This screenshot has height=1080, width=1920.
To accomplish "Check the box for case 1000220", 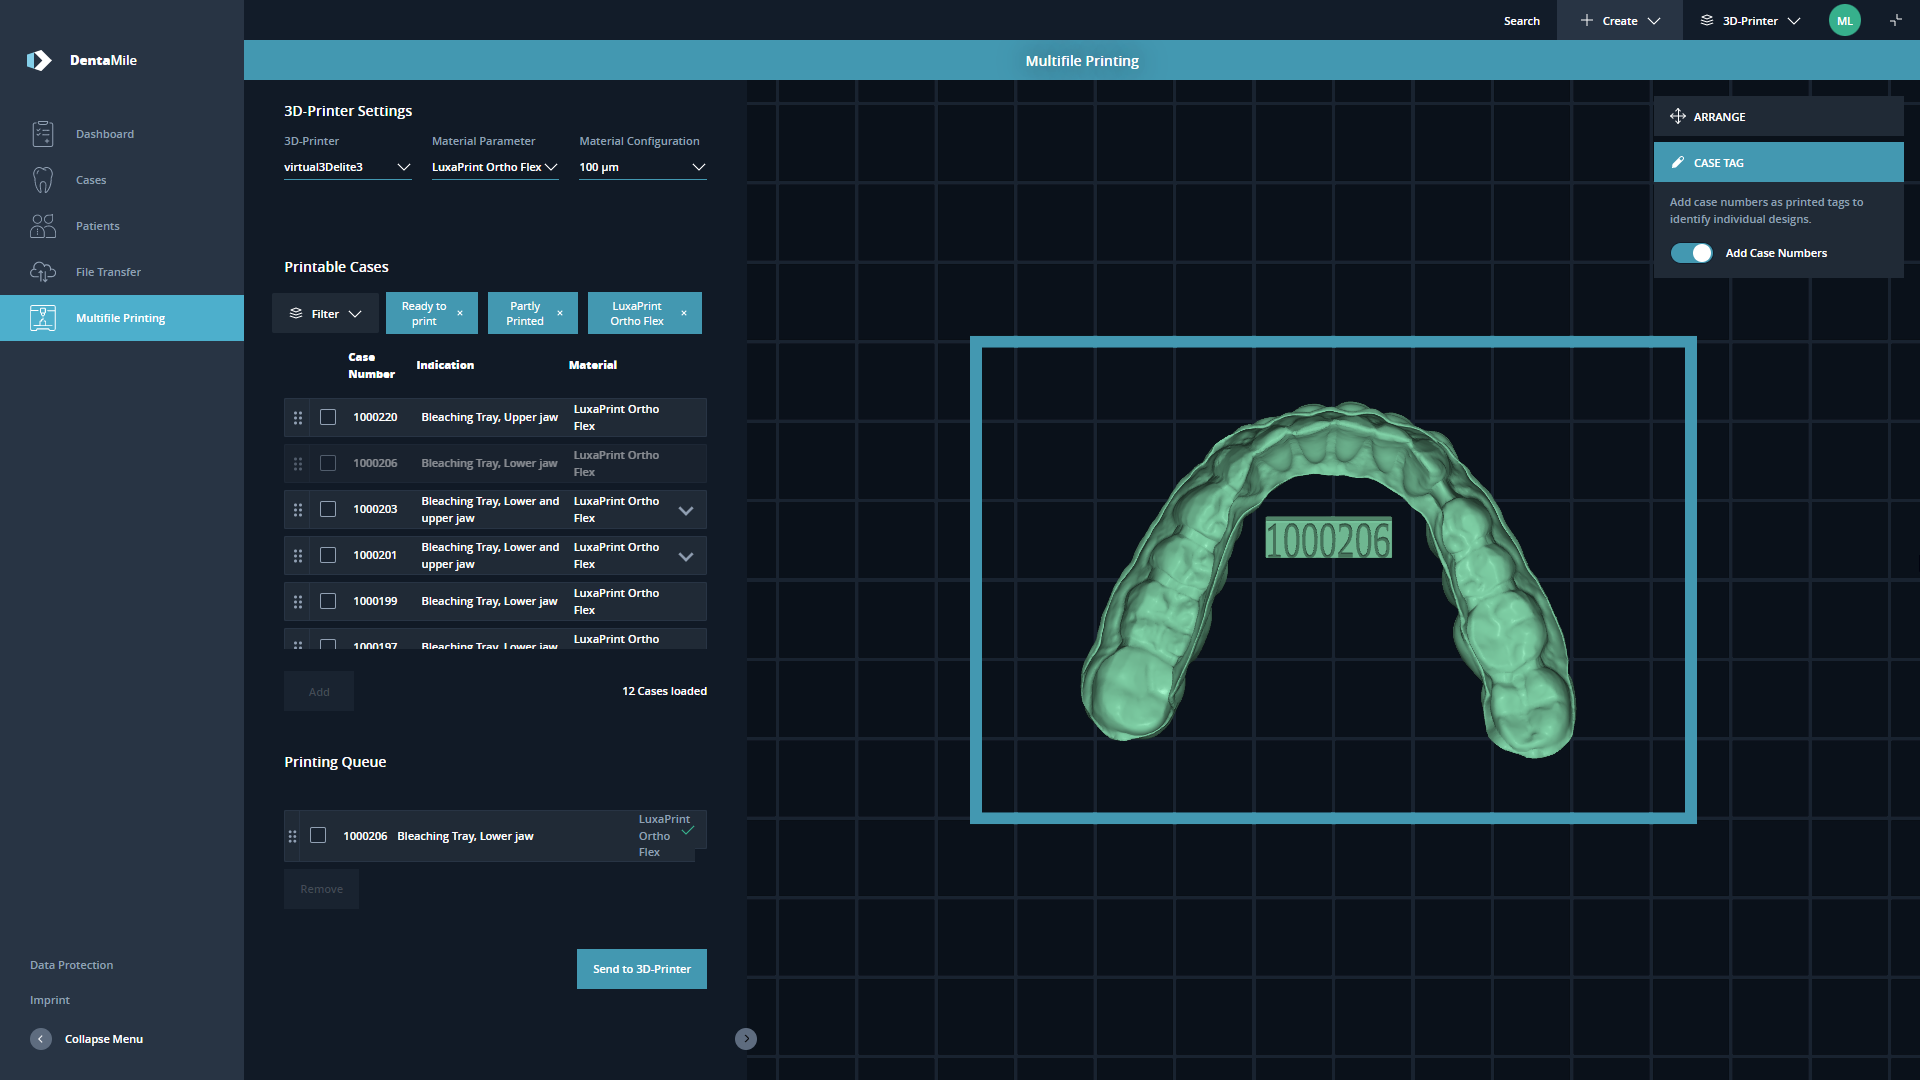I will pos(328,417).
